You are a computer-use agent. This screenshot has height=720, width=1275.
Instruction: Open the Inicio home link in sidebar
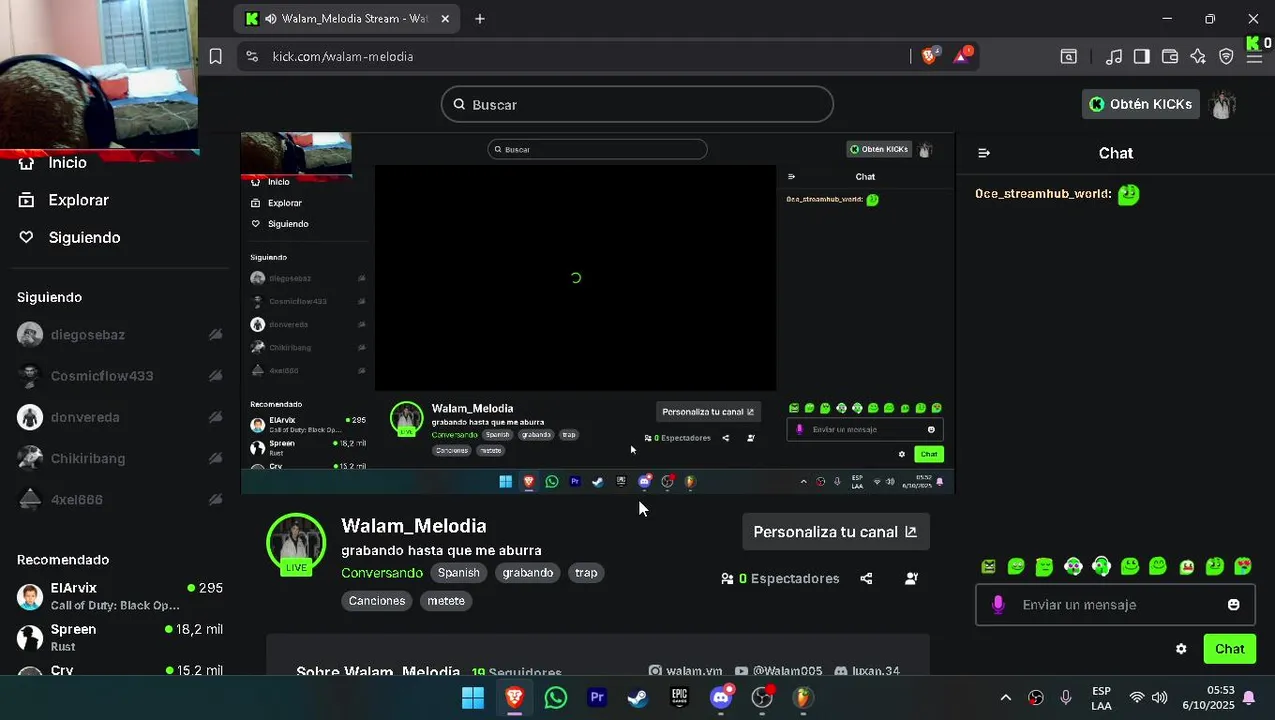coord(67,163)
